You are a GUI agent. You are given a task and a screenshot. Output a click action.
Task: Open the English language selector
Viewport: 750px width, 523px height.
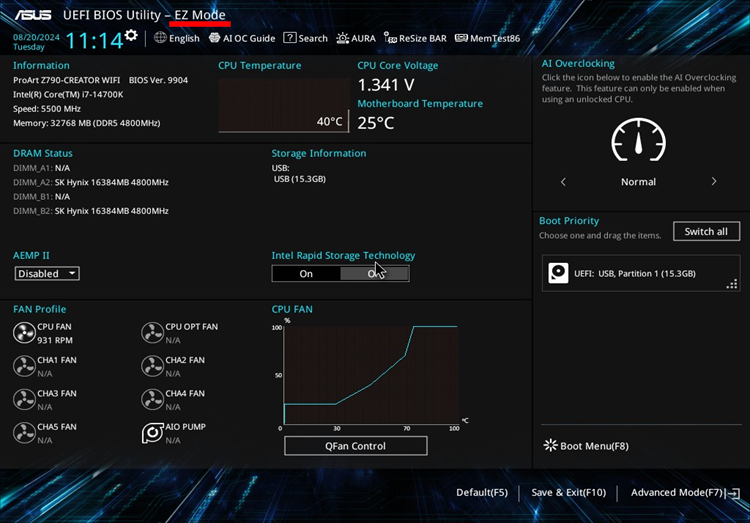[176, 38]
